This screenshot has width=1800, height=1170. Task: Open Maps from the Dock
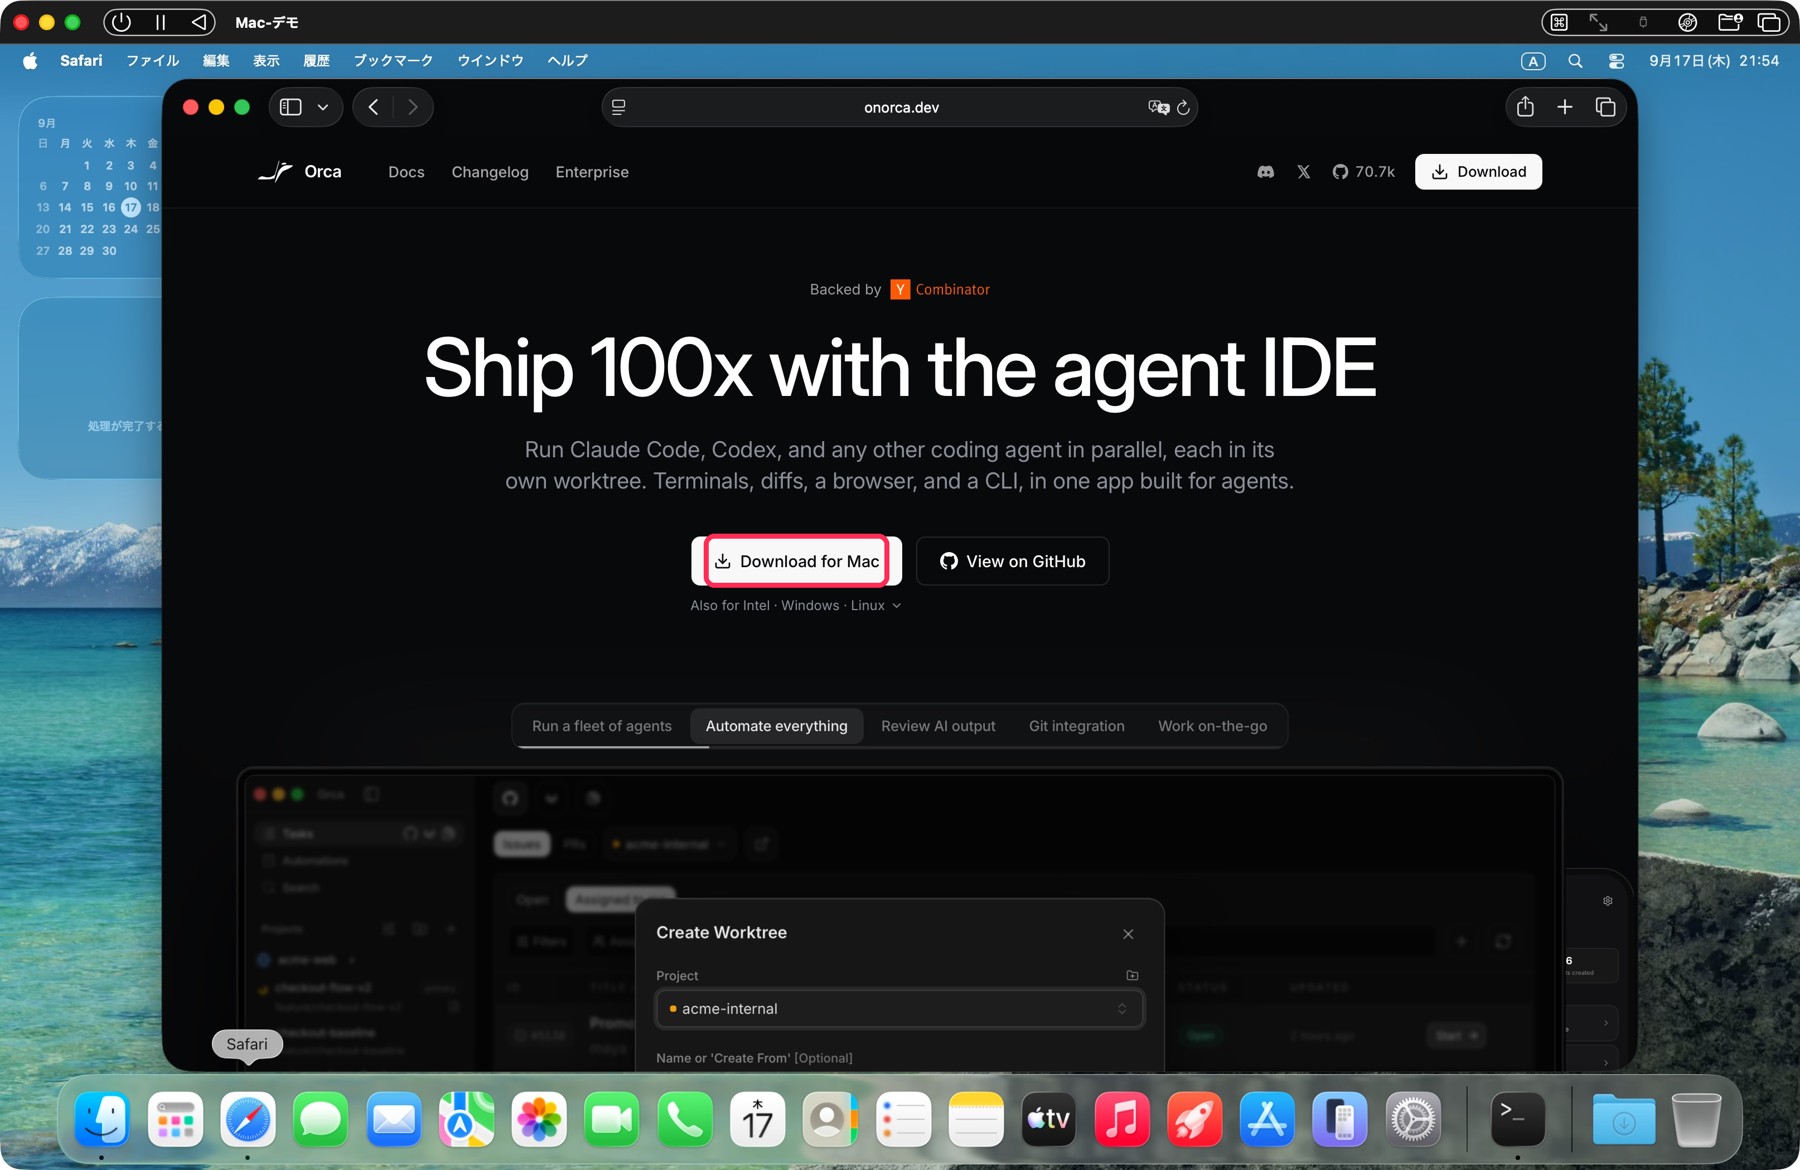(467, 1119)
